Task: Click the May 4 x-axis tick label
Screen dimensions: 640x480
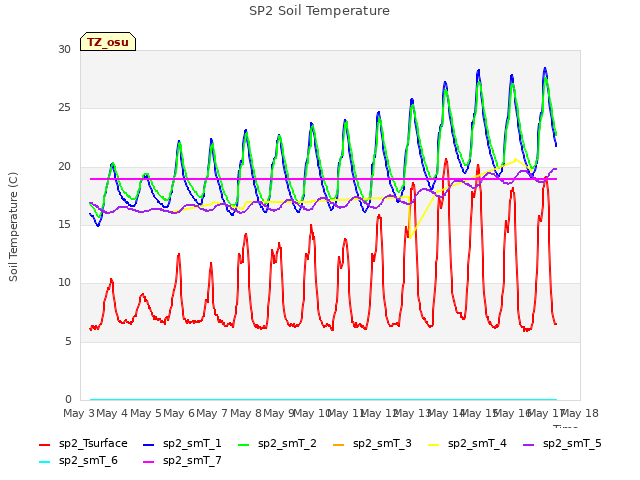Action: pyautogui.click(x=112, y=413)
